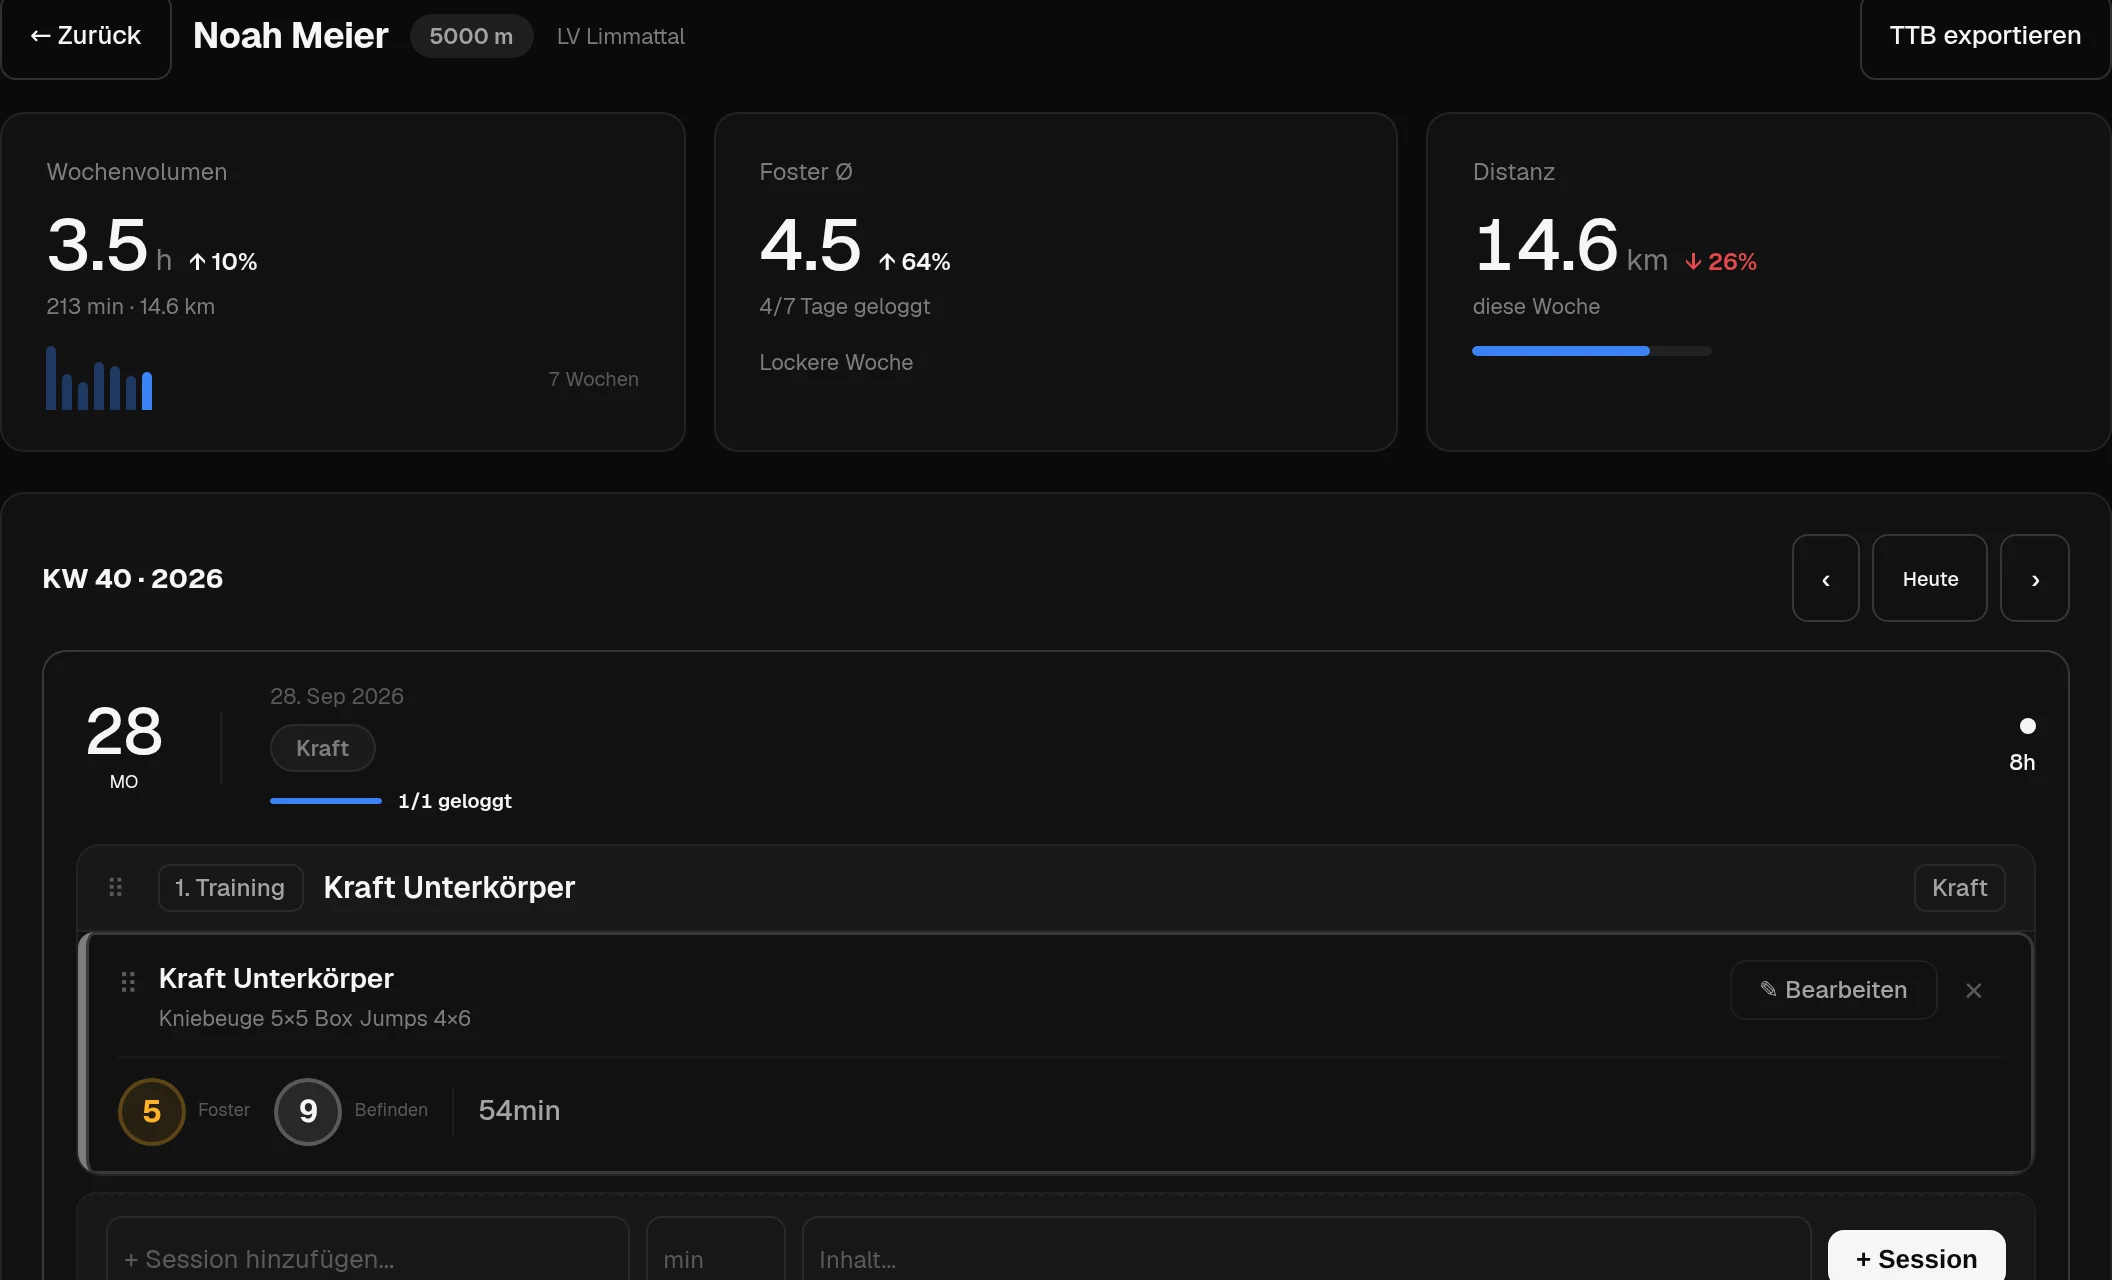Click the KW 40 · 2026 heading
The width and height of the screenshot is (2112, 1280).
[132, 578]
